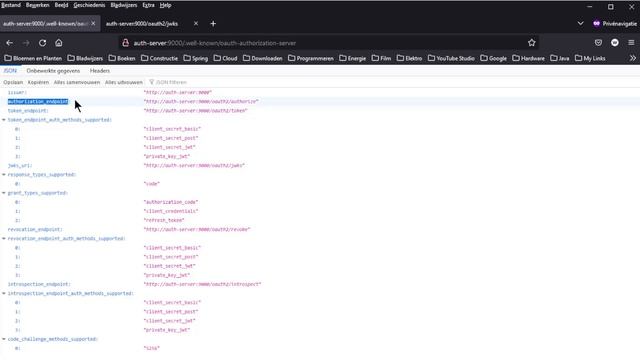The height and width of the screenshot is (360, 640).
Task: Close the oauth2/jwks tab
Action: point(196,24)
